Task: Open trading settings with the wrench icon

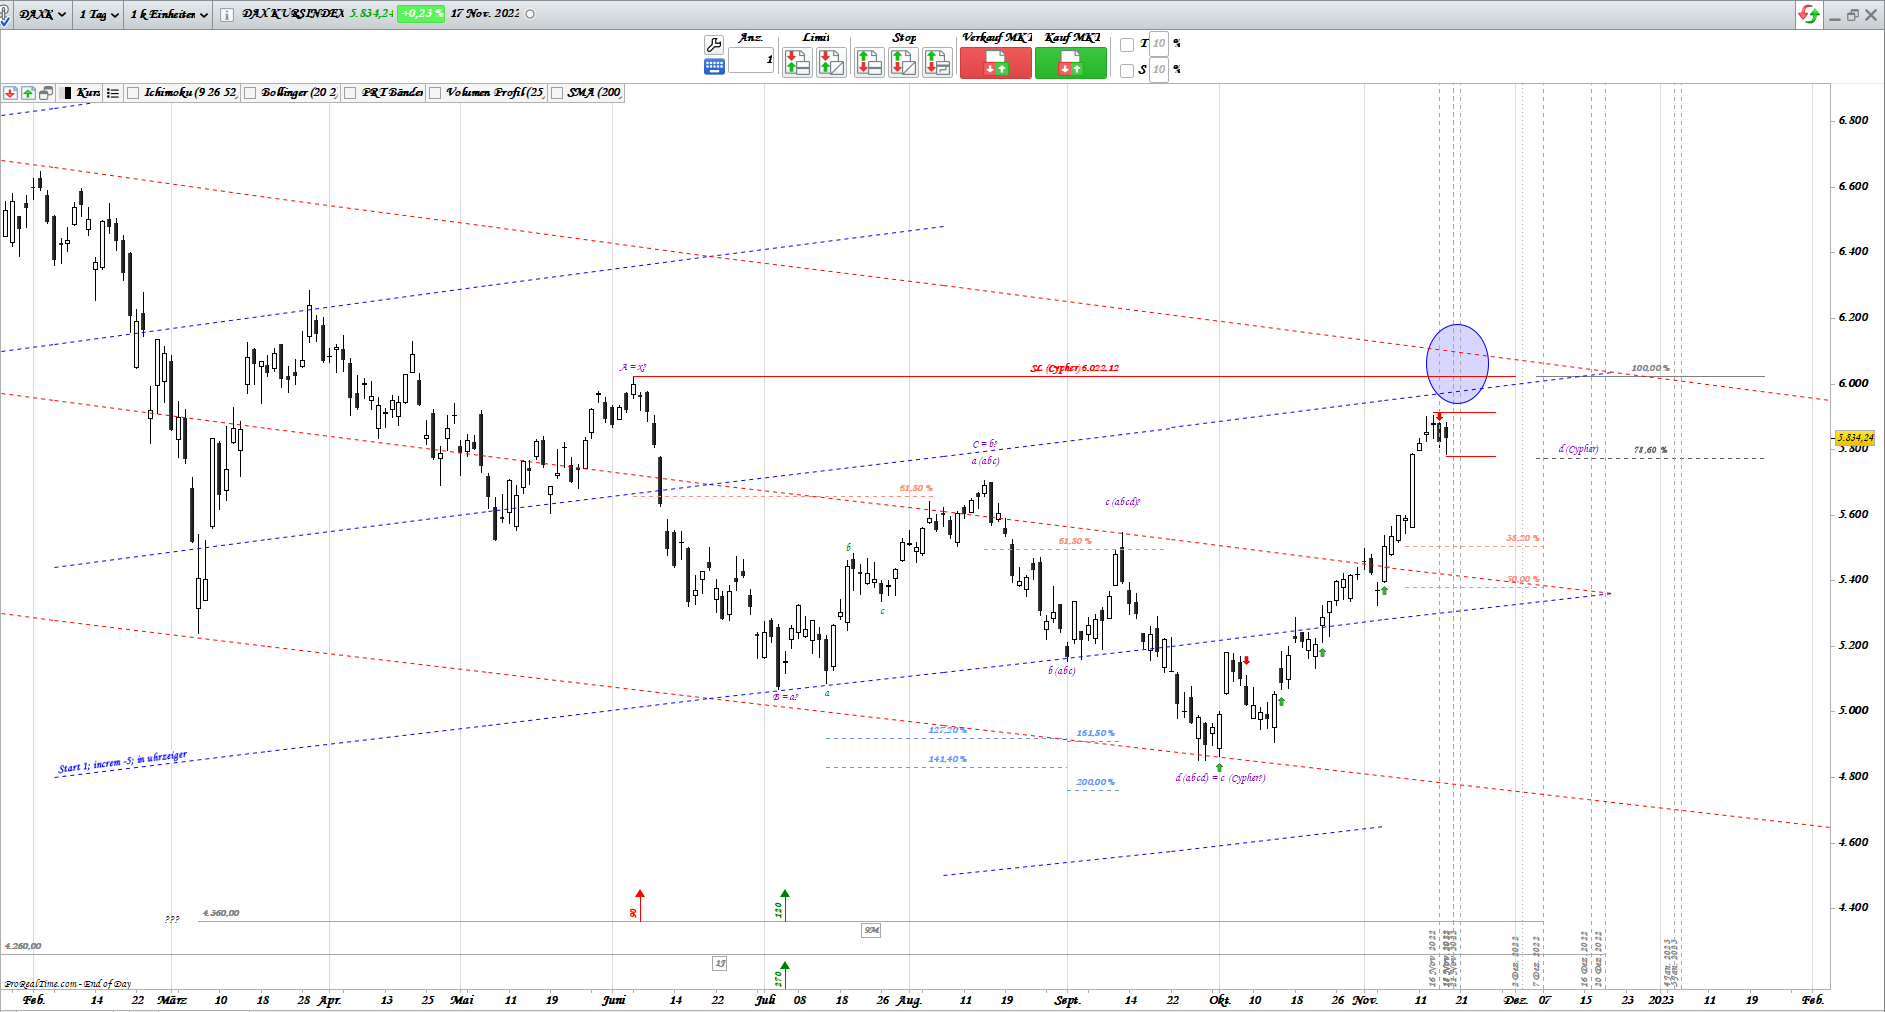Action: pyautogui.click(x=714, y=44)
